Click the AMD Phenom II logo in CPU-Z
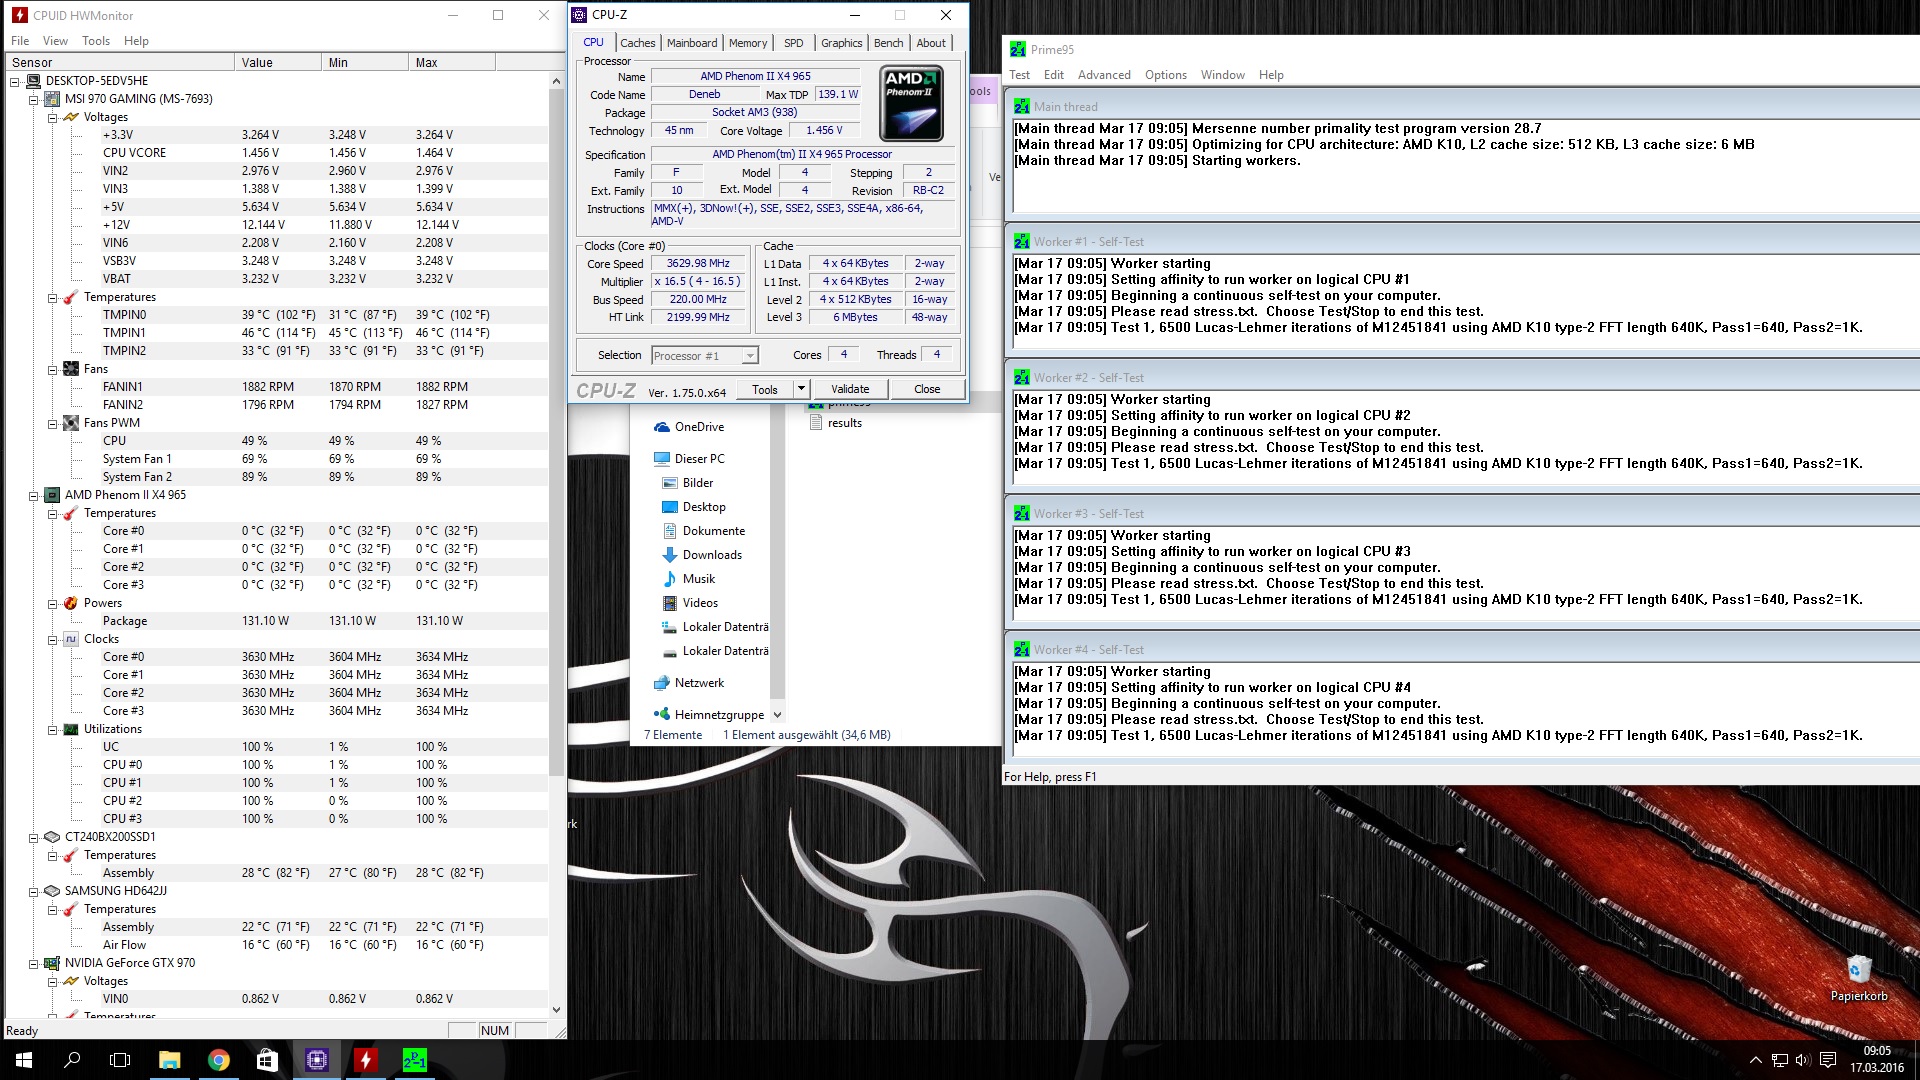The image size is (1920, 1080). pyautogui.click(x=911, y=104)
